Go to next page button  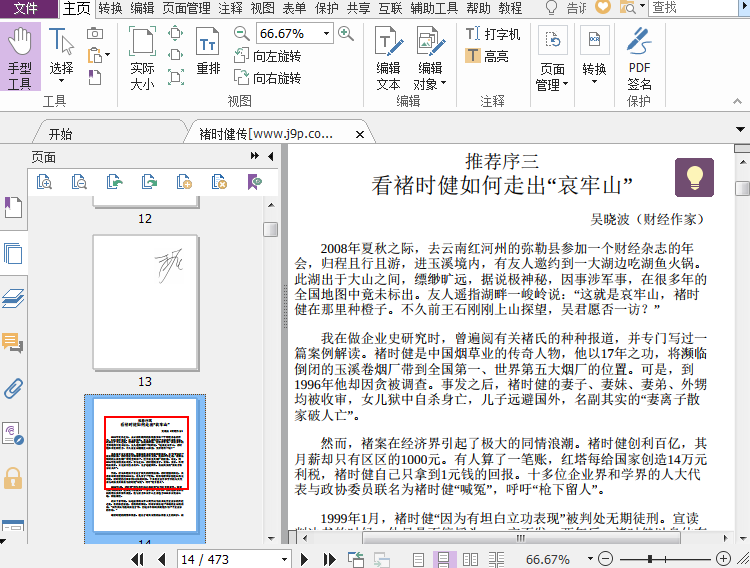(x=304, y=559)
